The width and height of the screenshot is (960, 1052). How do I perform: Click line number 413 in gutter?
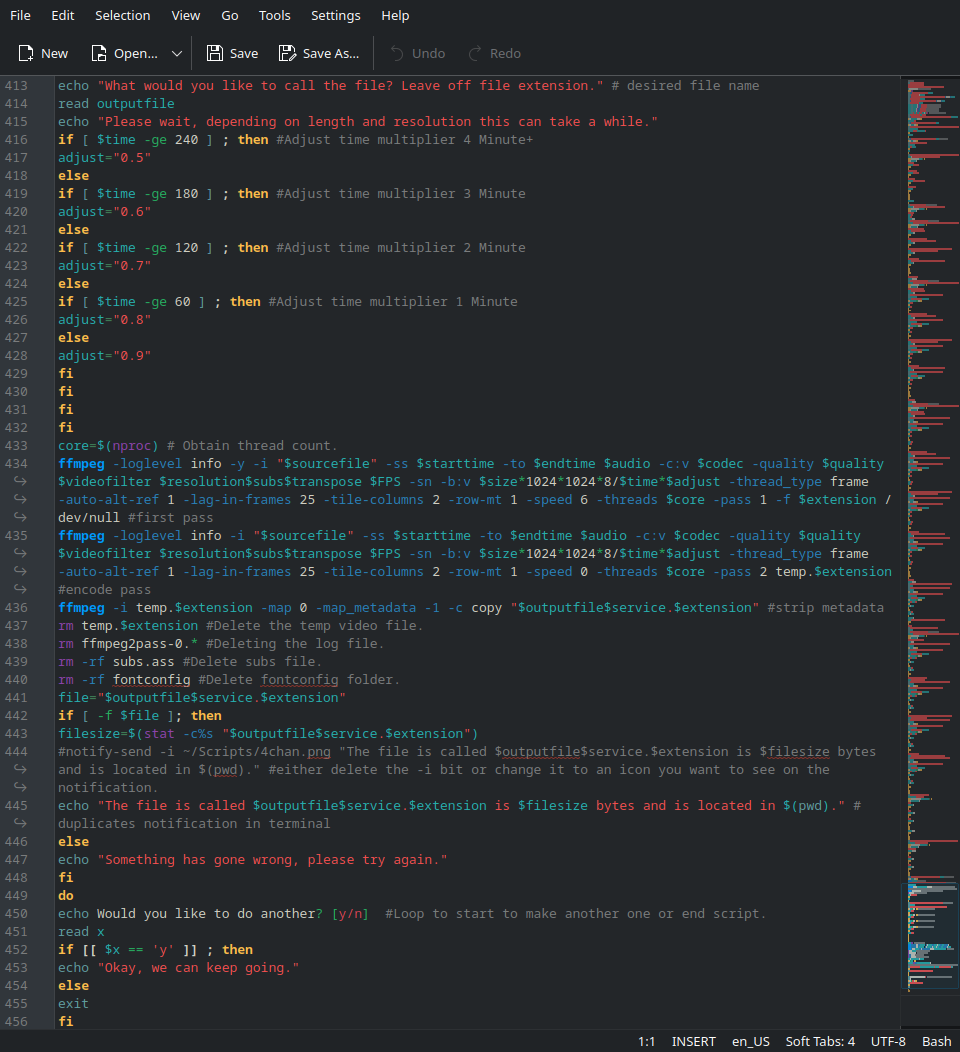pyautogui.click(x=16, y=85)
